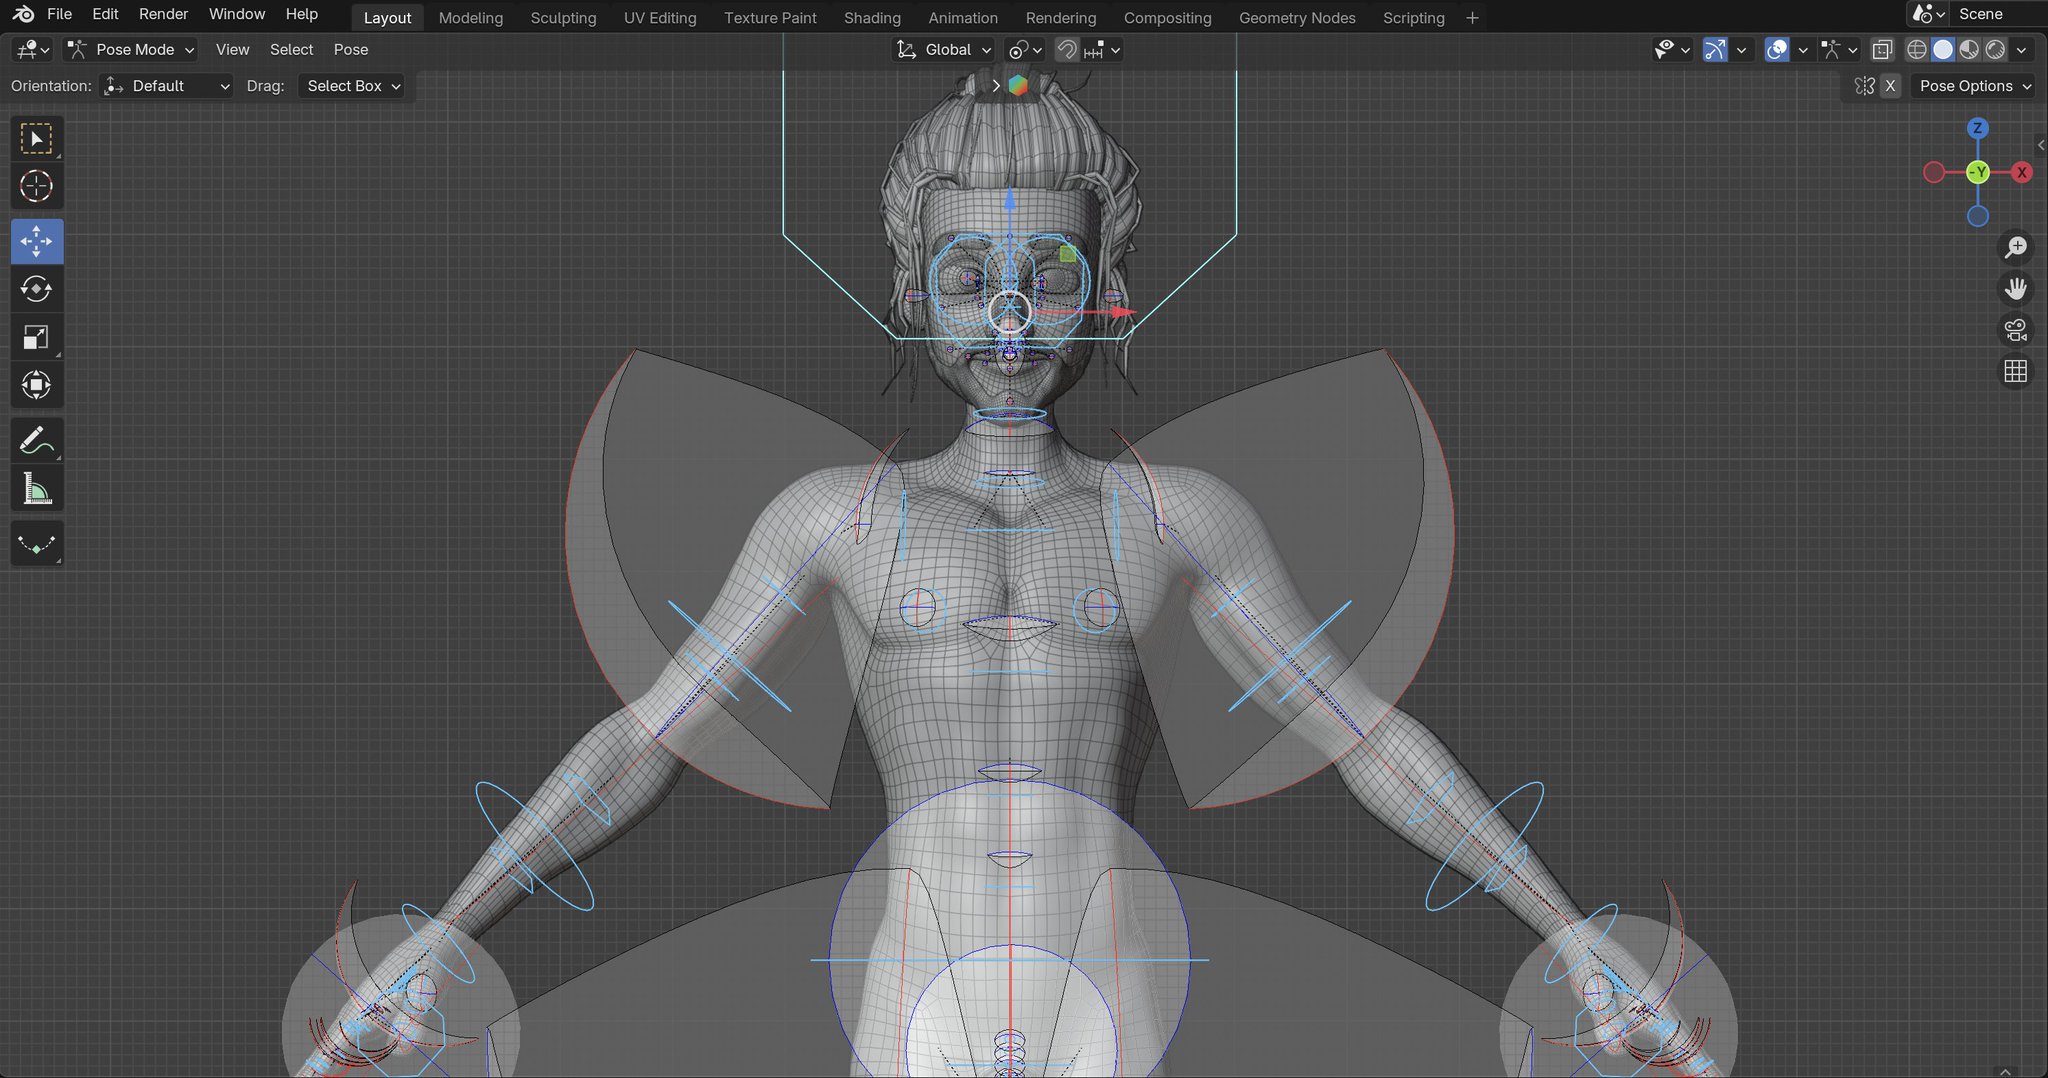The image size is (2048, 1078).
Task: Switch perspective/orthographic with grid icon
Action: 2016,372
